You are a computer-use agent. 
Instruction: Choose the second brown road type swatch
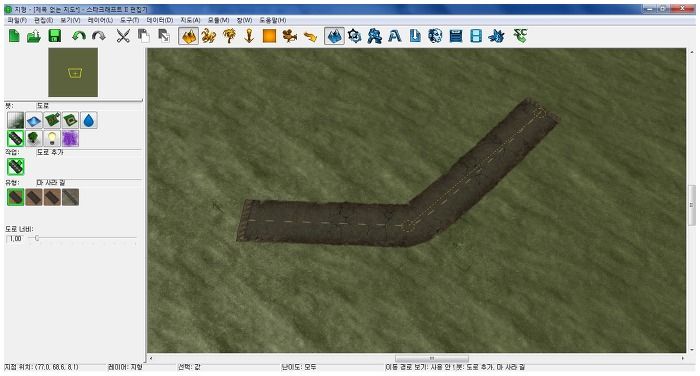(x=34, y=197)
